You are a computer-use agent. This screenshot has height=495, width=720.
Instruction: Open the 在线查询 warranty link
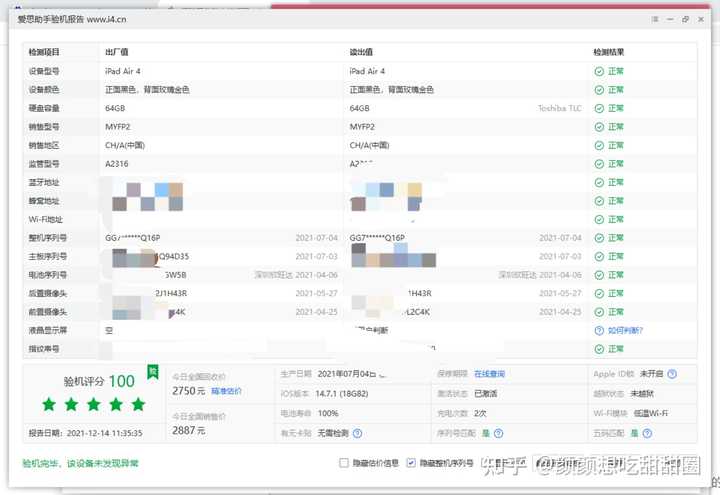[489, 374]
